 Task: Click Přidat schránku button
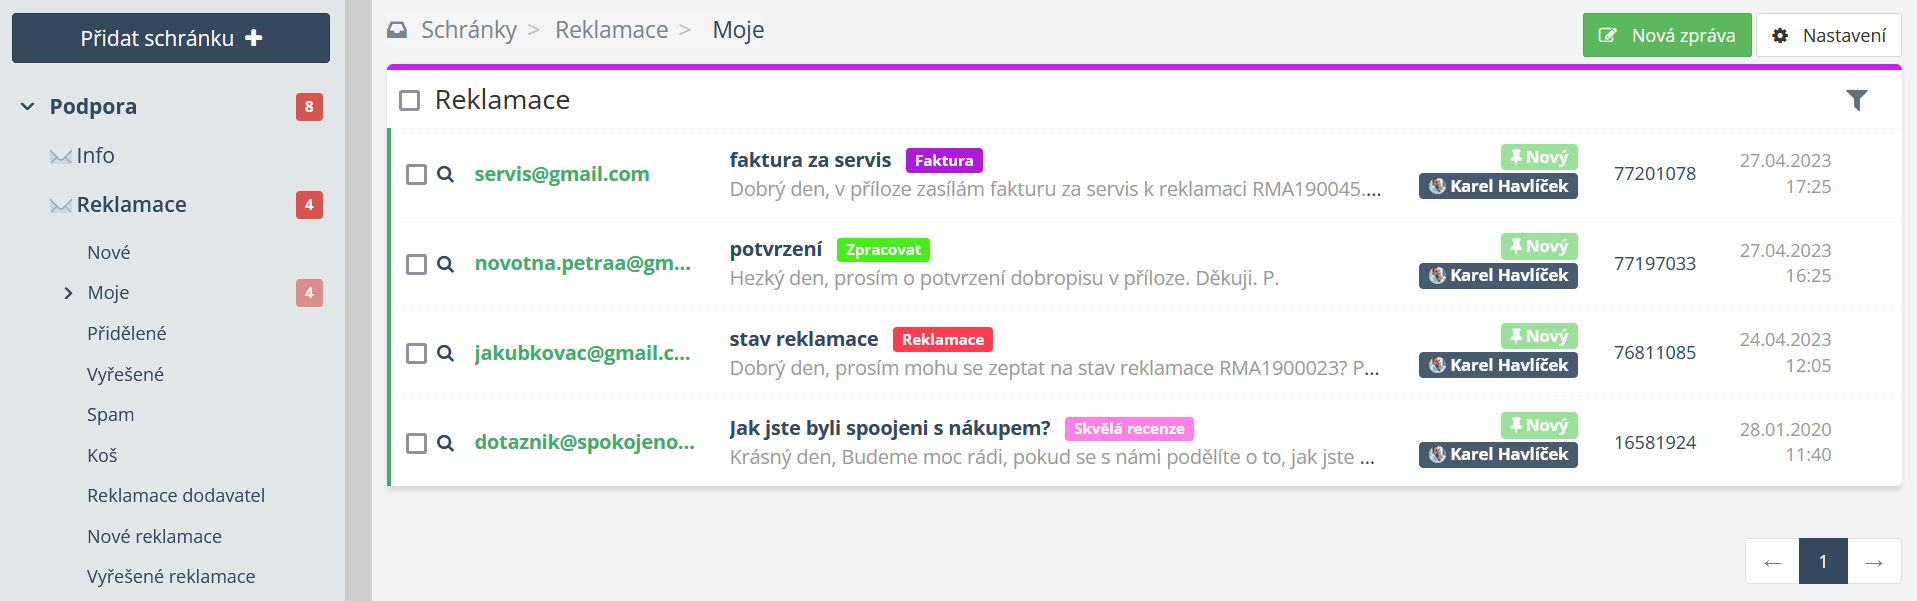pyautogui.click(x=171, y=38)
